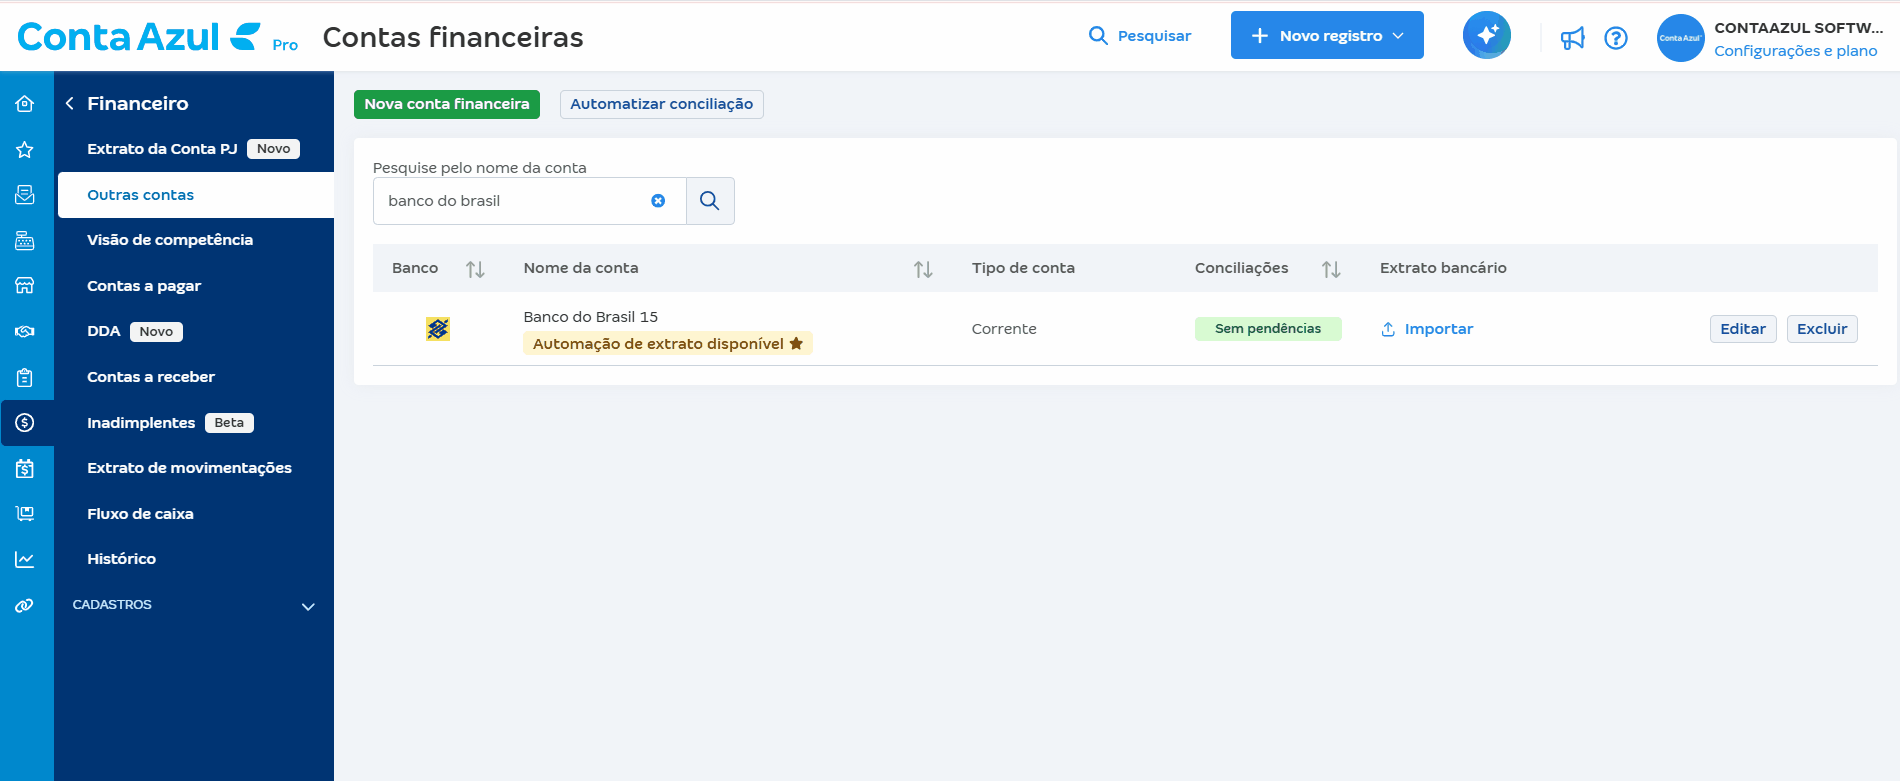Screen dimensions: 1900x781
Task: Click the Tipo de conta header
Action: pyautogui.click(x=1023, y=268)
